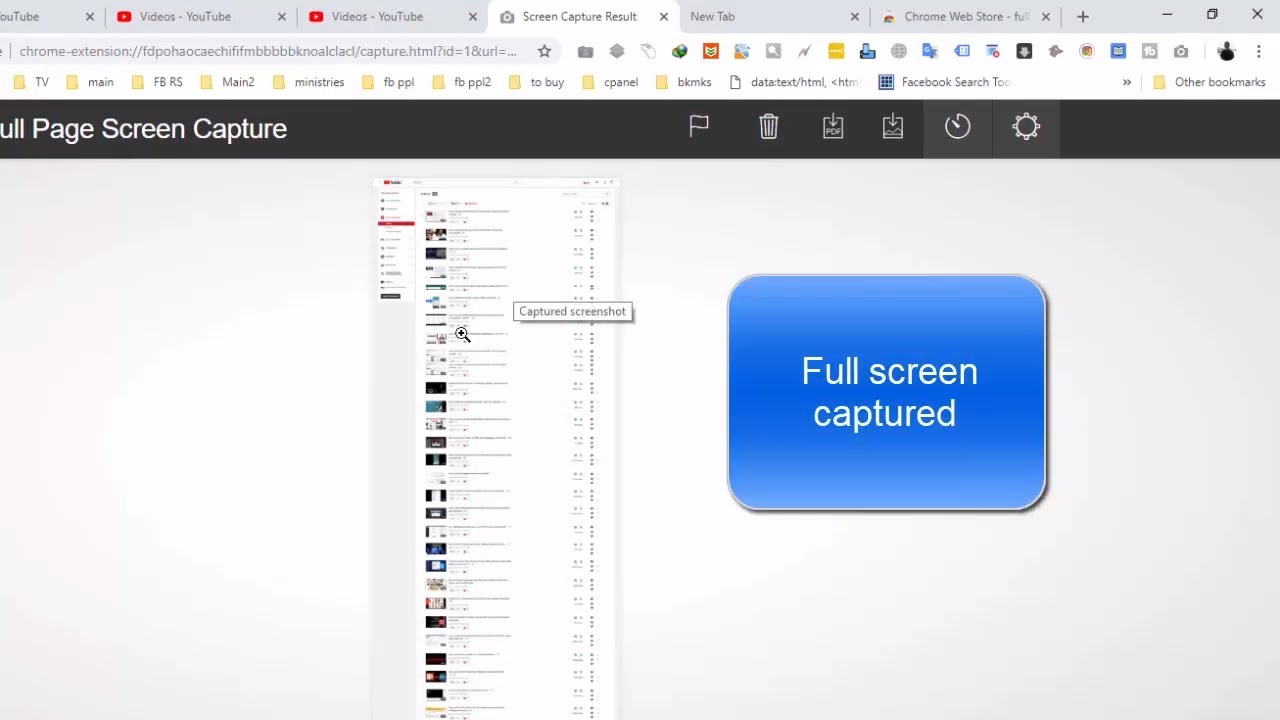Open the Google Translate extension icon
Image resolution: width=1280 pixels, height=720 pixels.
(x=928, y=50)
